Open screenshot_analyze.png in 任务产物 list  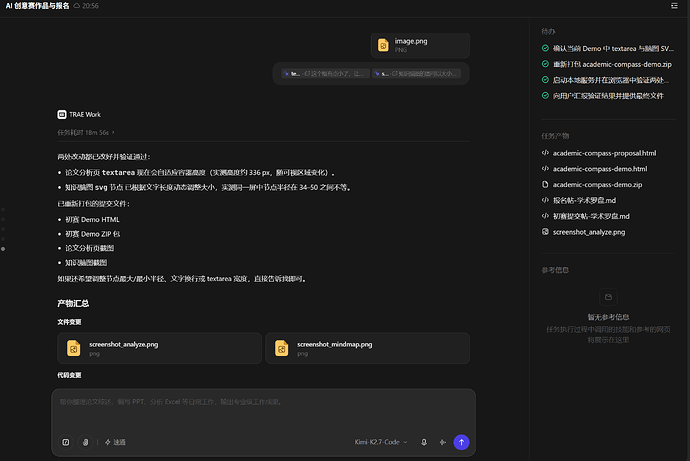tap(589, 232)
